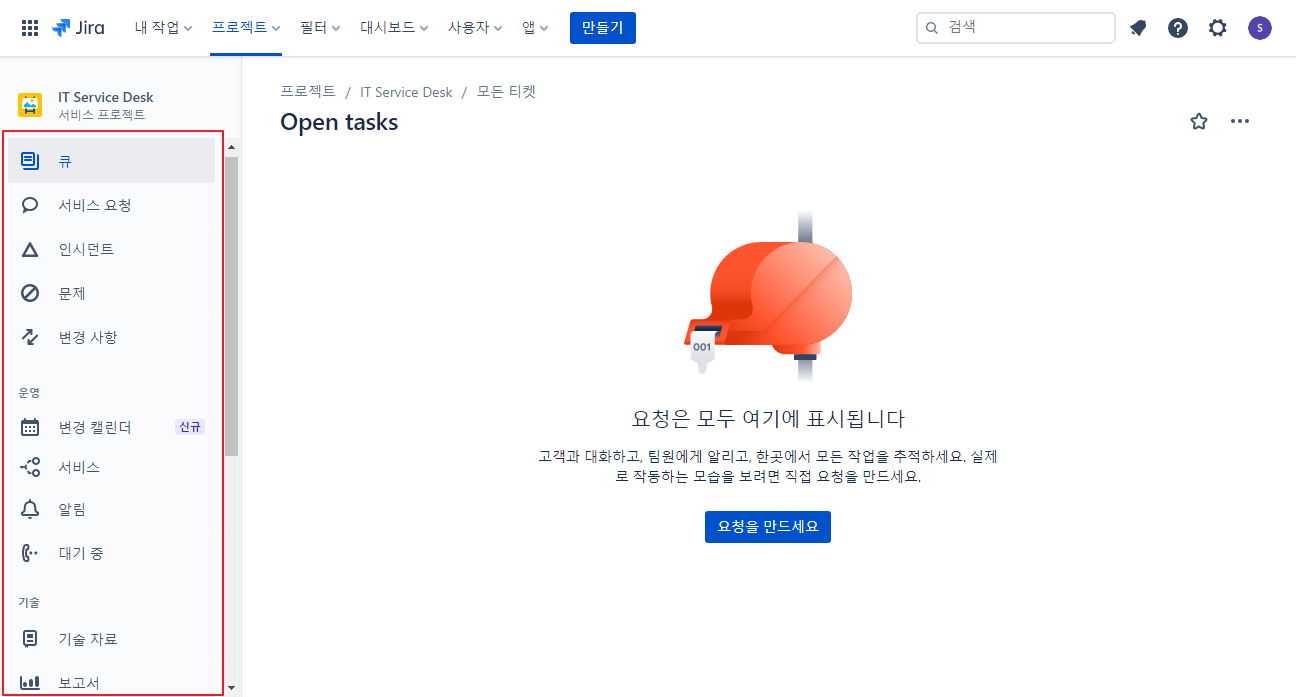Click the search magnifier icon
The image size is (1296, 697).
tap(933, 28)
